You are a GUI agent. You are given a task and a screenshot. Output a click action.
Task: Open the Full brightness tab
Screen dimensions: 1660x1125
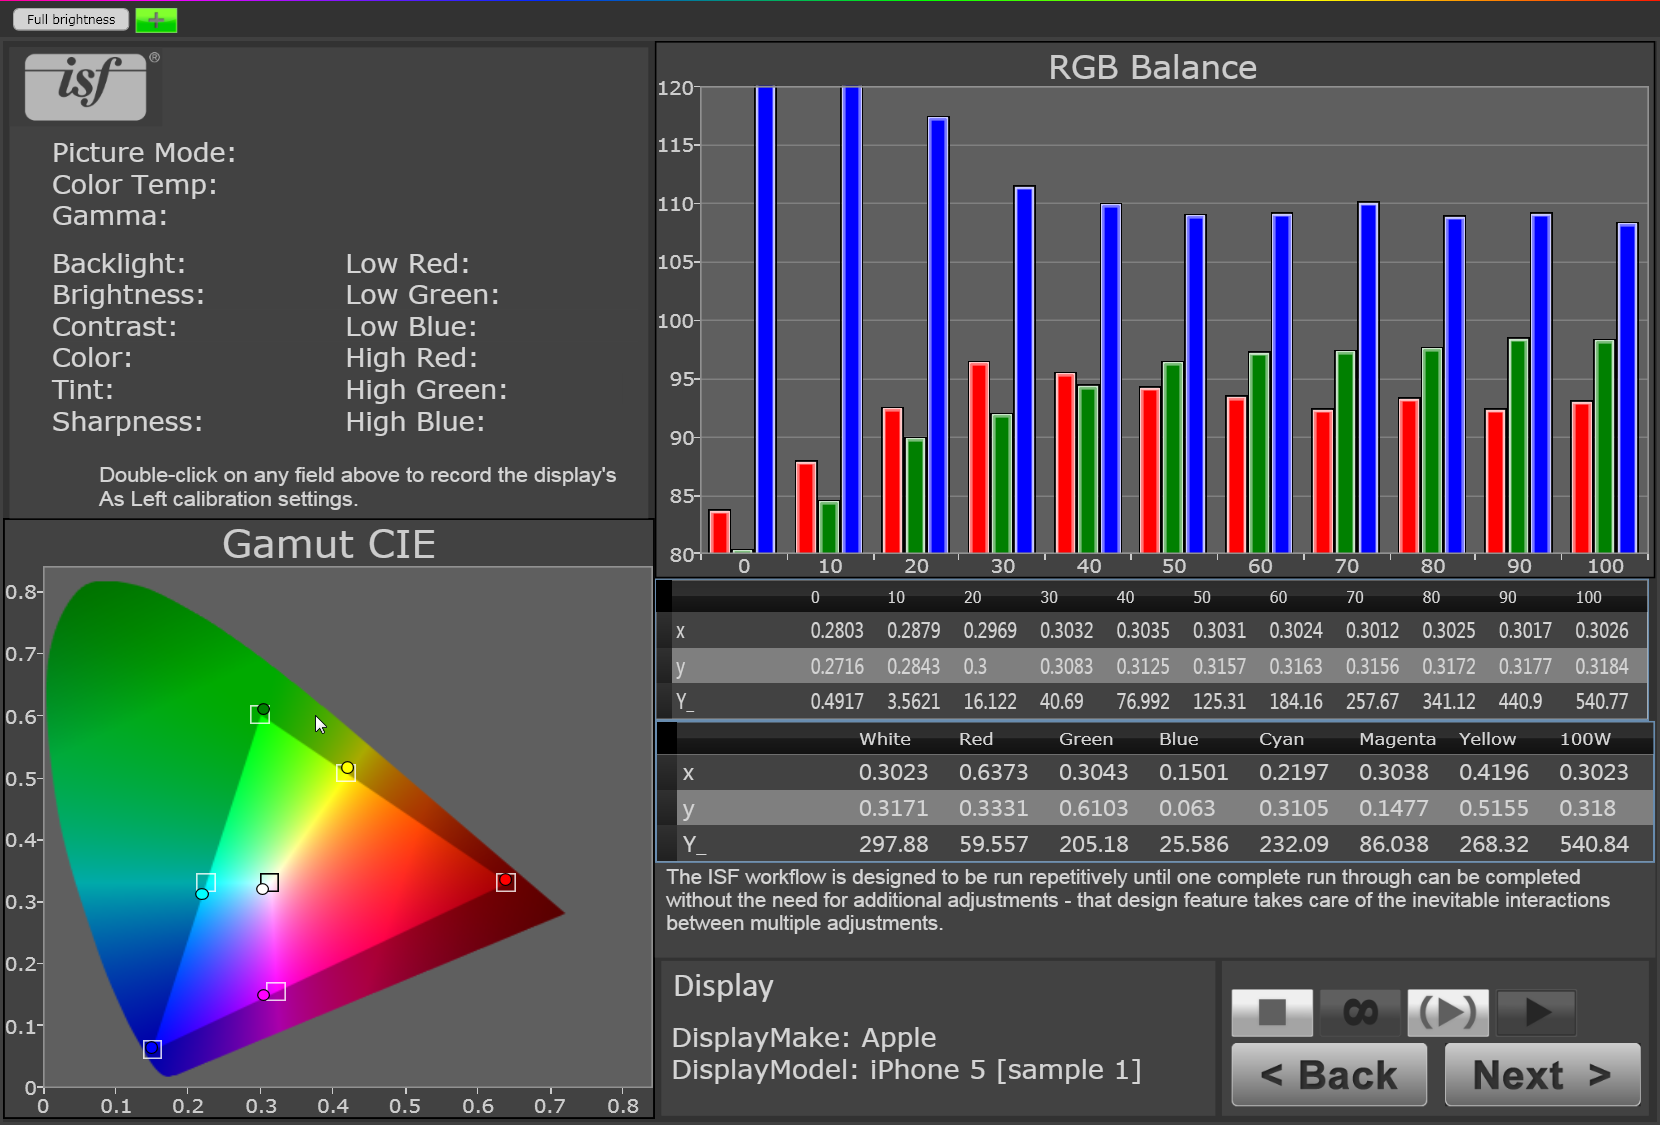pos(71,20)
